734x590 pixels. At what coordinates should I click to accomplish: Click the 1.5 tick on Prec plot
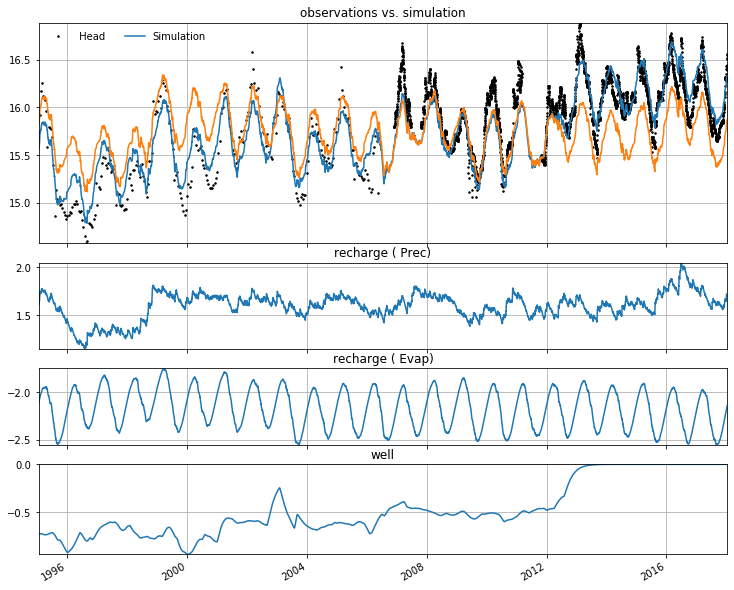(x=23, y=316)
